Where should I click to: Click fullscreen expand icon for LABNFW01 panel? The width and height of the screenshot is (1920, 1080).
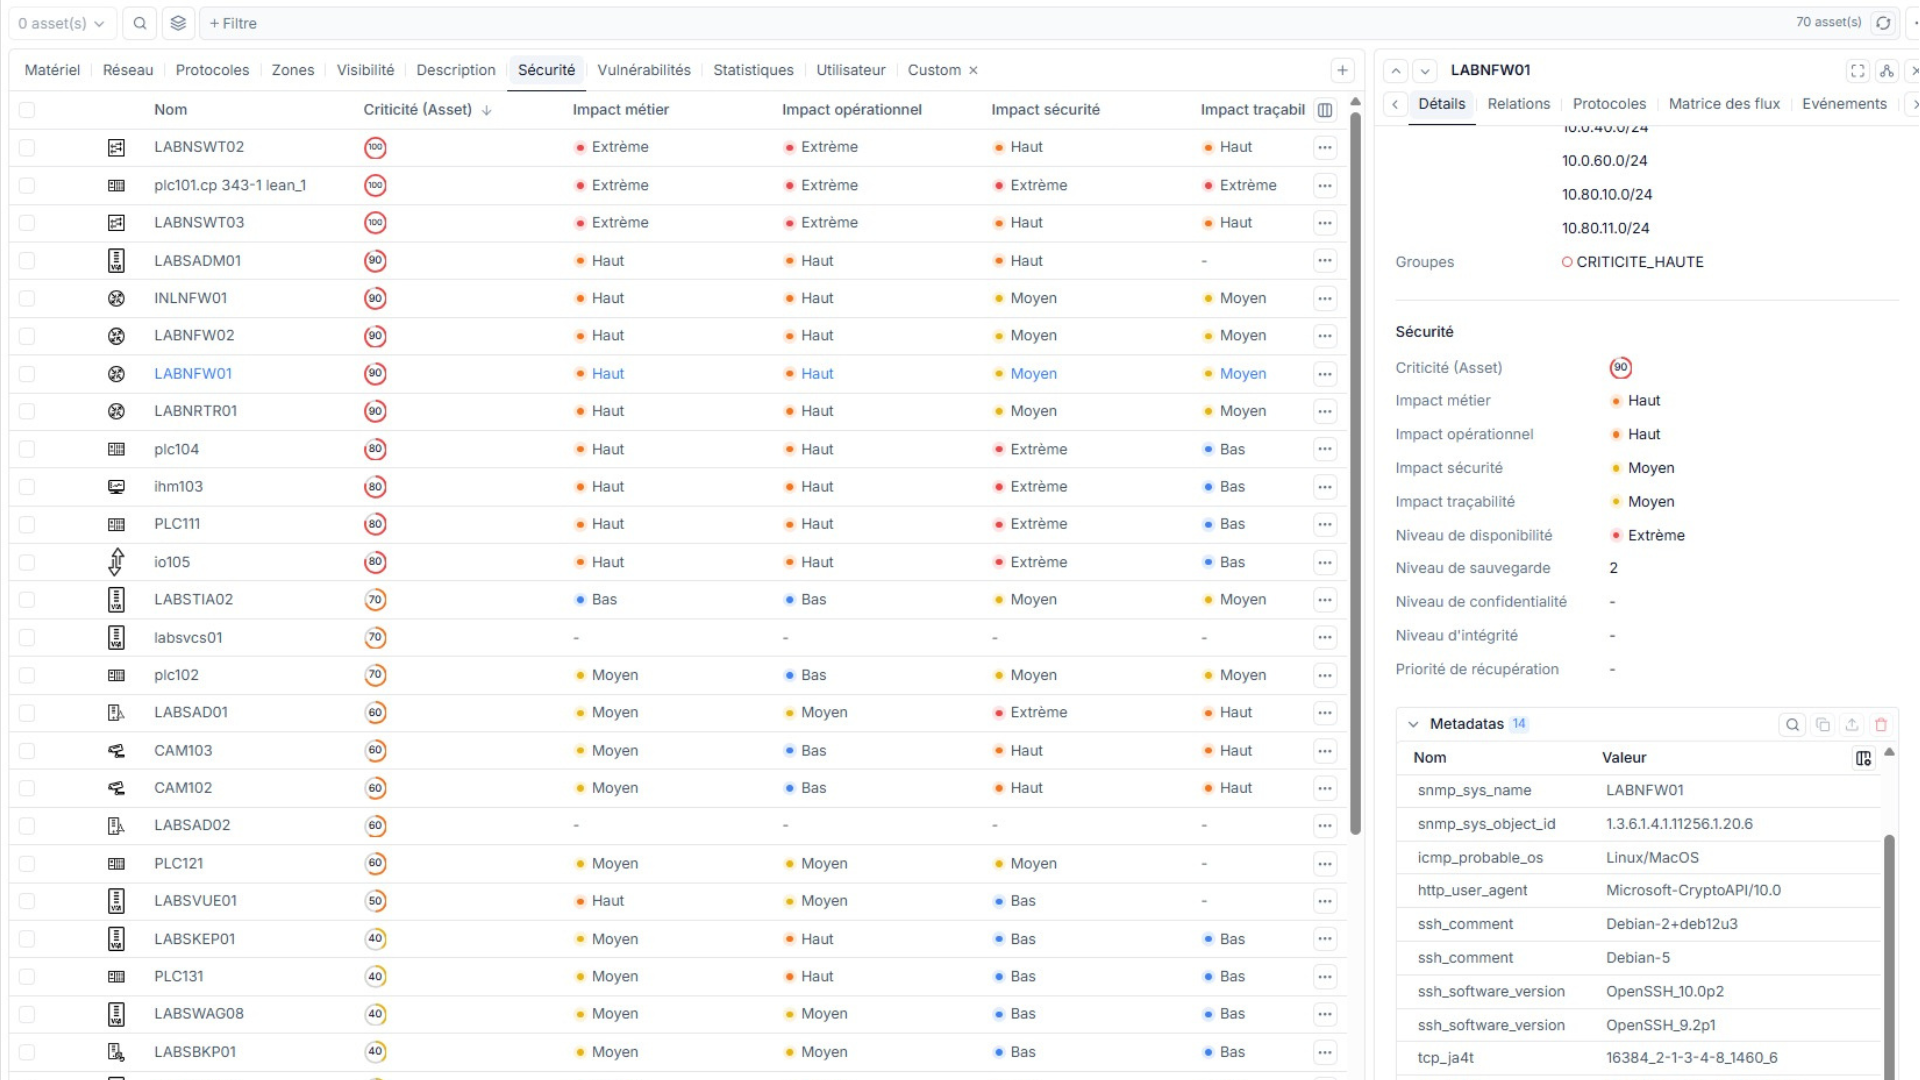[x=1857, y=70]
